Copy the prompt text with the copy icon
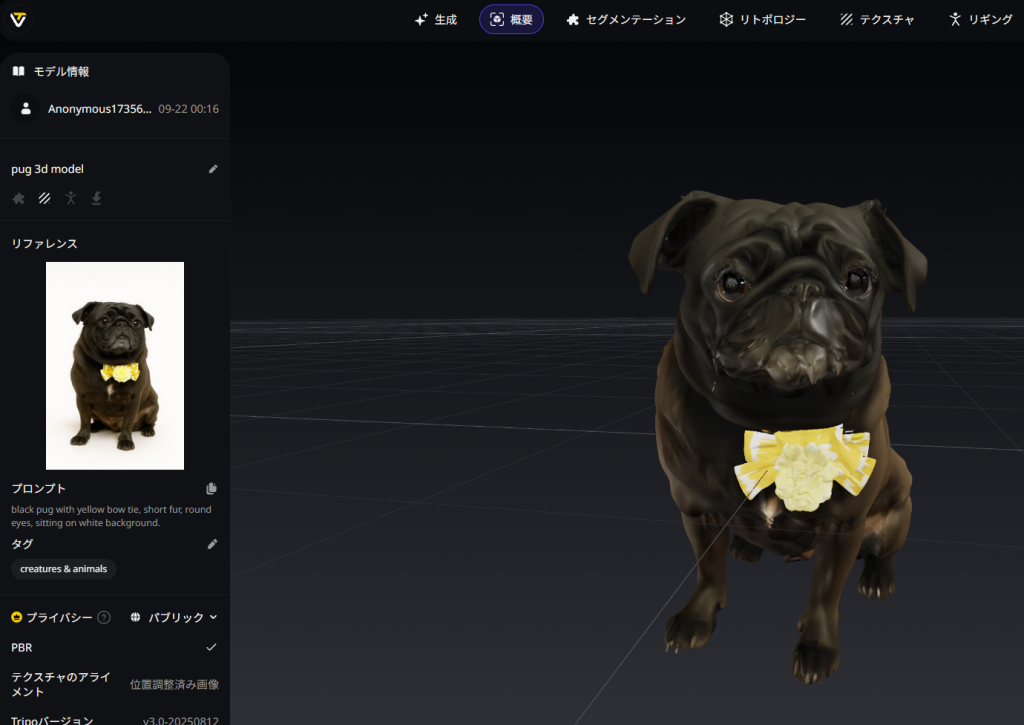Image resolution: width=1024 pixels, height=725 pixels. (211, 489)
